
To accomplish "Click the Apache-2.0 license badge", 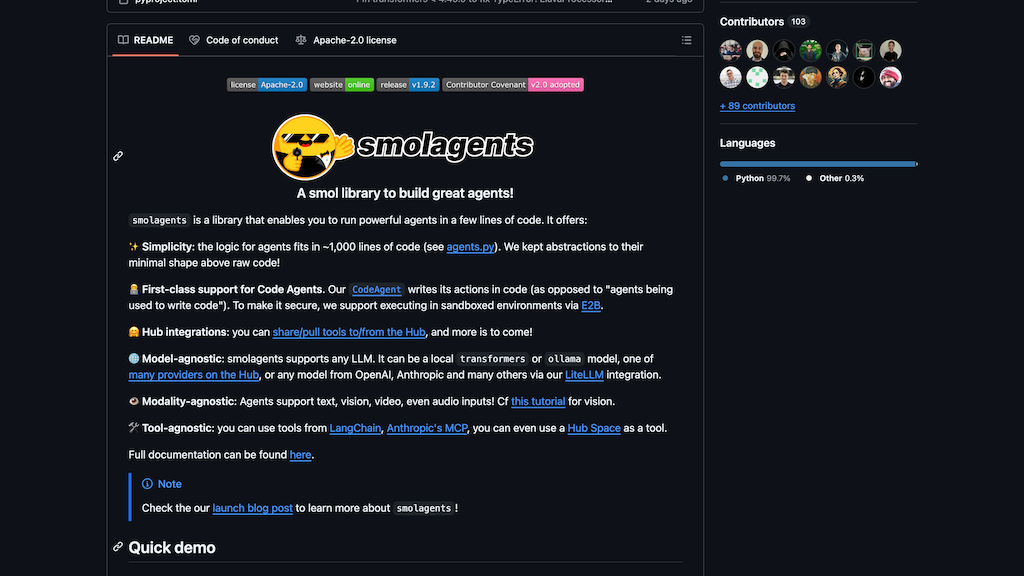I will click(266, 85).
